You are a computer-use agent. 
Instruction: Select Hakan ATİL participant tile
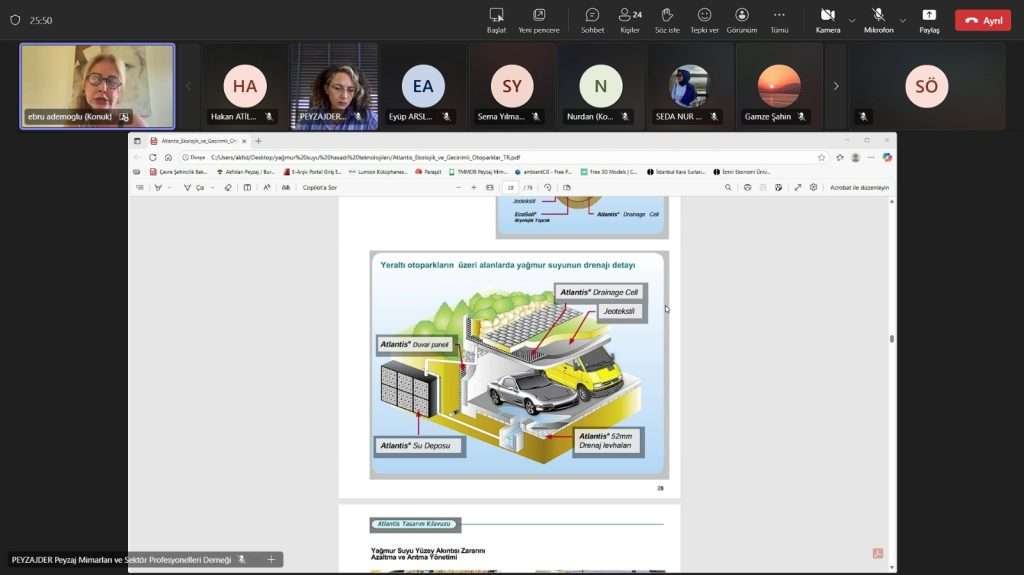click(245, 86)
